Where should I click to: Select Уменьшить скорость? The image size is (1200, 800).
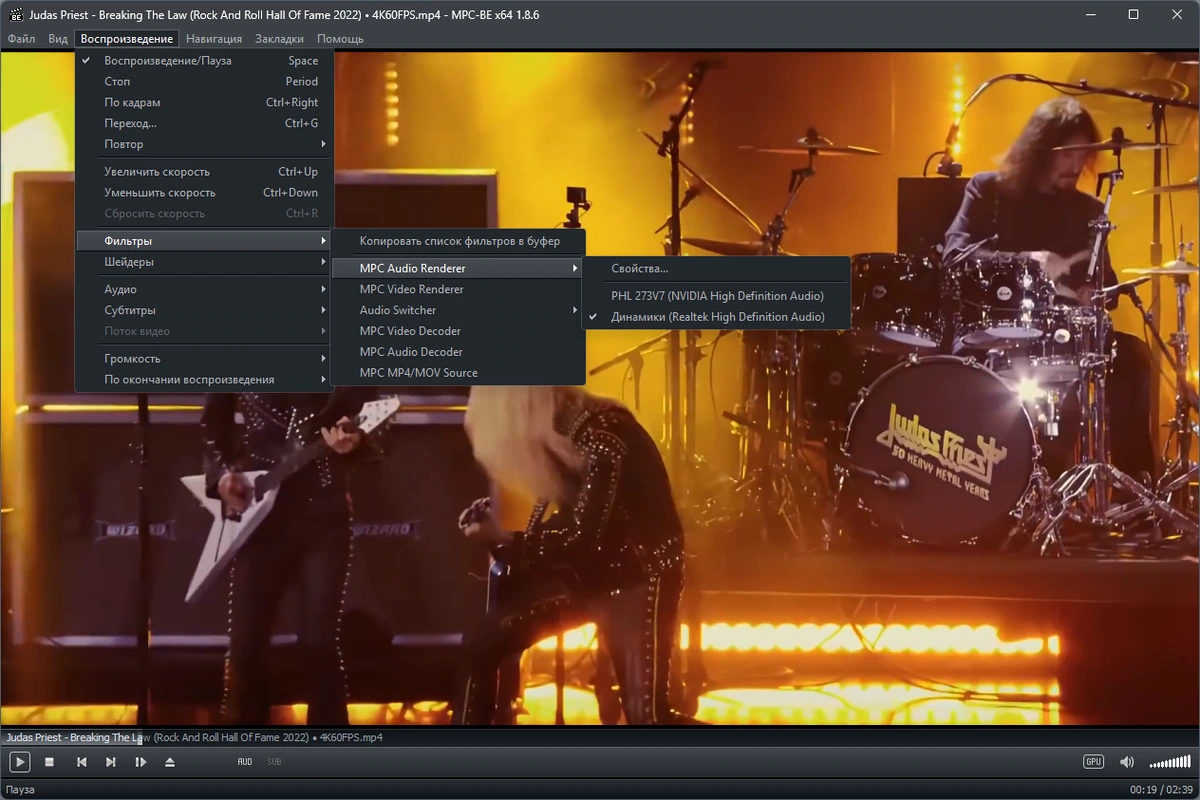(x=204, y=193)
